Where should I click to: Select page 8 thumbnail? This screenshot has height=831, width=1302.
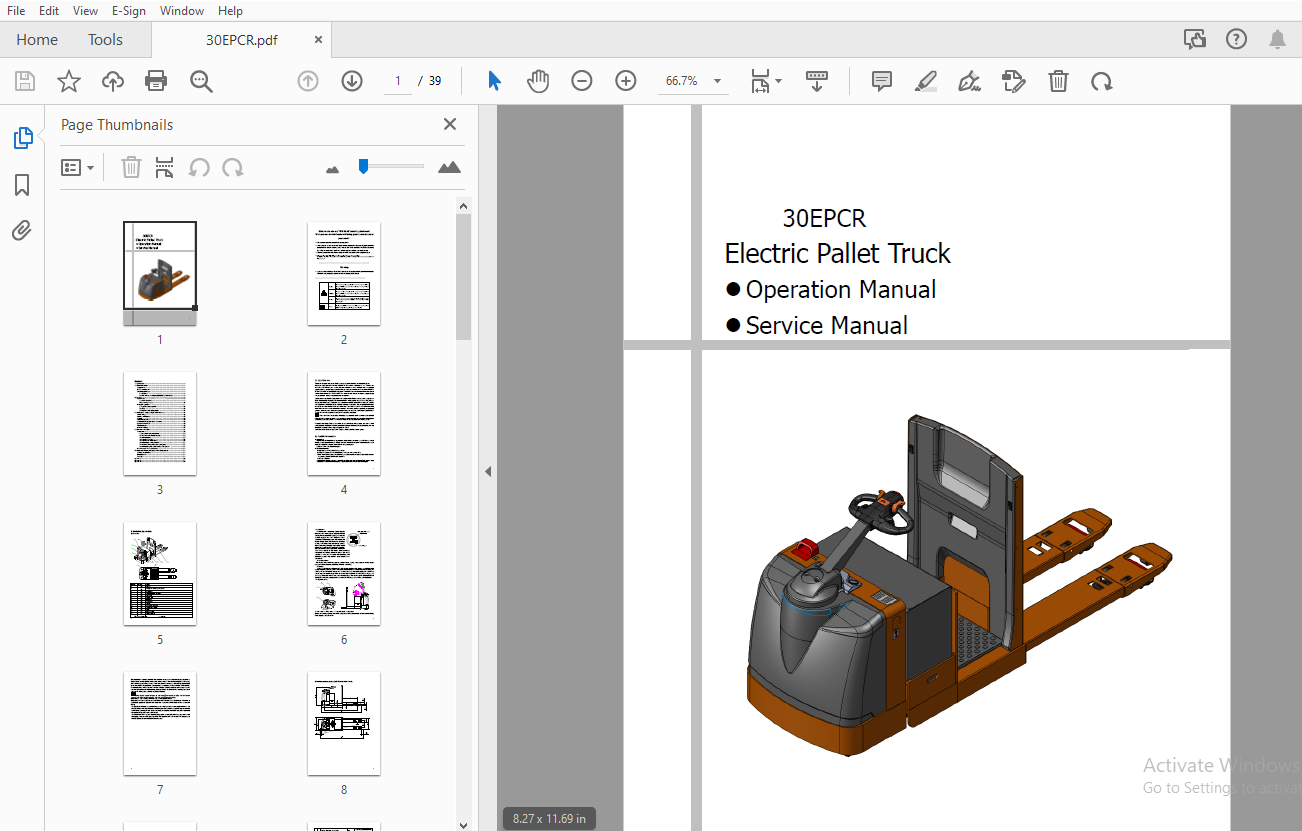tap(344, 723)
